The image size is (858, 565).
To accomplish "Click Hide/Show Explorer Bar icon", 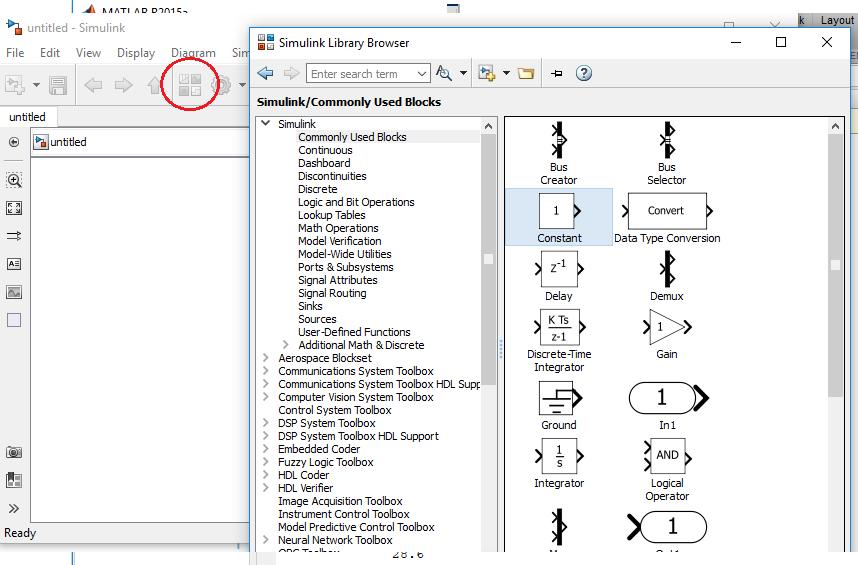I will [x=14, y=142].
